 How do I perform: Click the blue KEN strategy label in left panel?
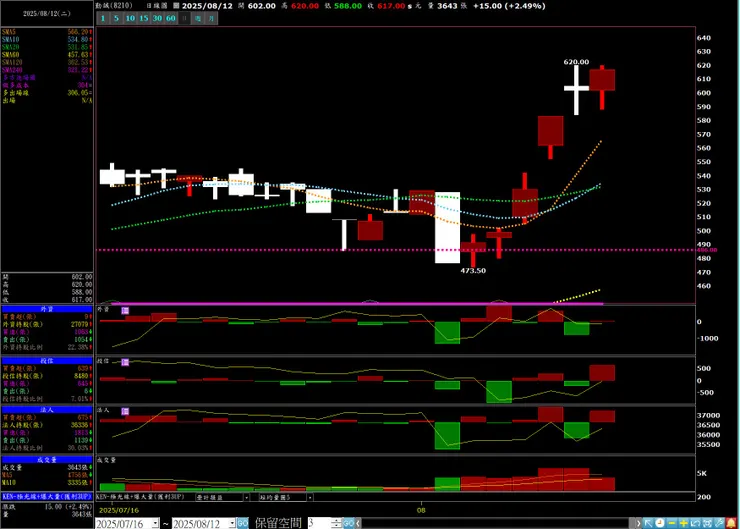click(47, 496)
